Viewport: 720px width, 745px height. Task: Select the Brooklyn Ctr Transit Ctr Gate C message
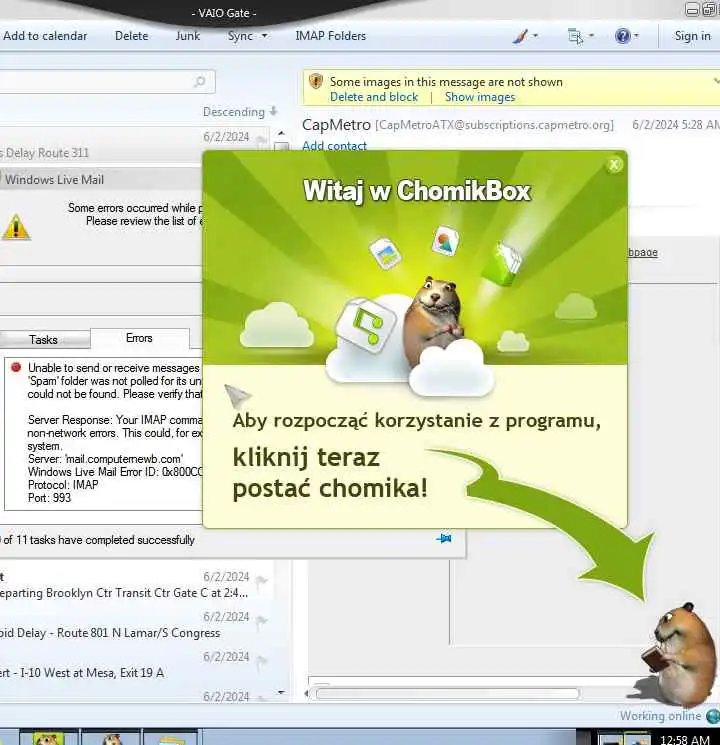pos(135,585)
